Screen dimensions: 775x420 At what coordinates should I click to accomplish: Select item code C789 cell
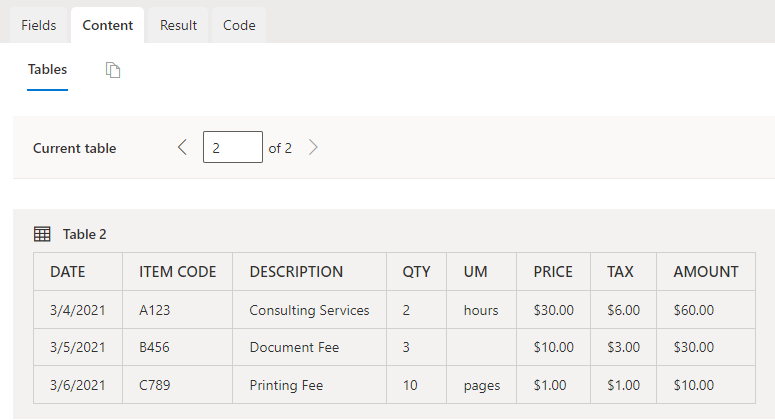click(155, 385)
